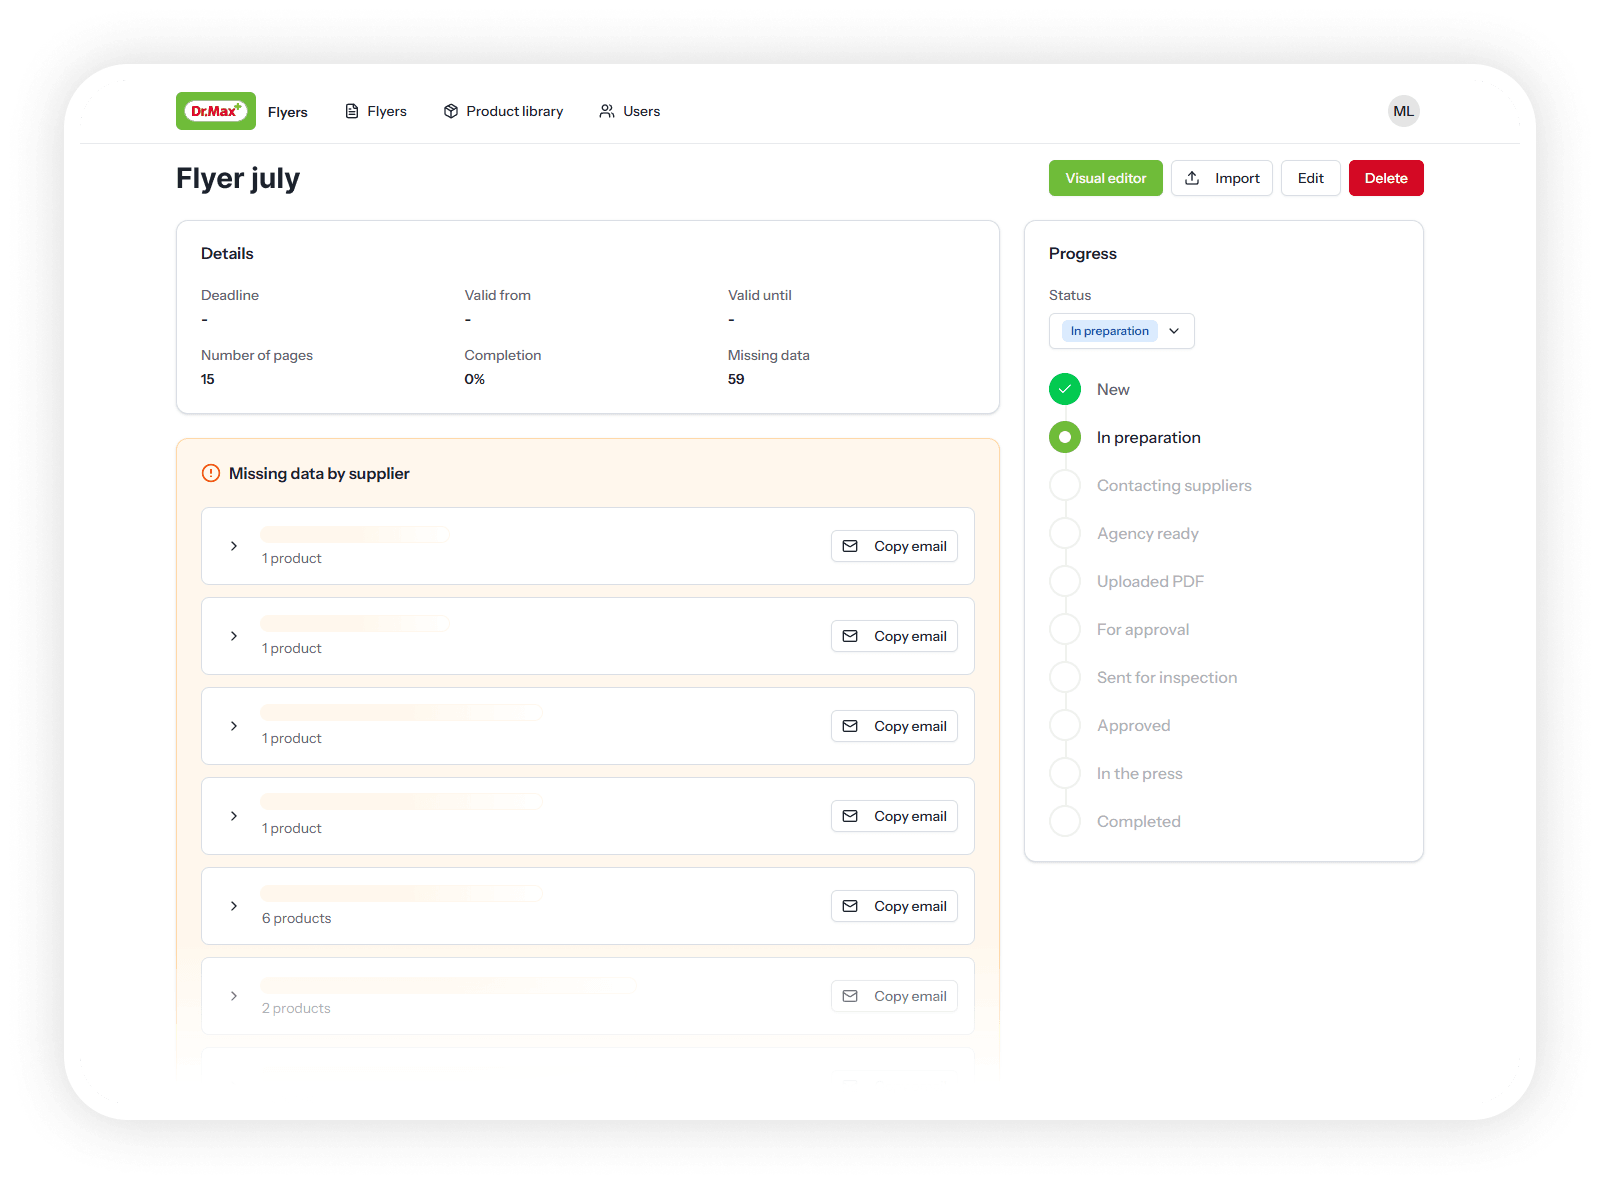The image size is (1600, 1184).
Task: Expand the fourth supplier row with 1 product
Action: tap(234, 816)
